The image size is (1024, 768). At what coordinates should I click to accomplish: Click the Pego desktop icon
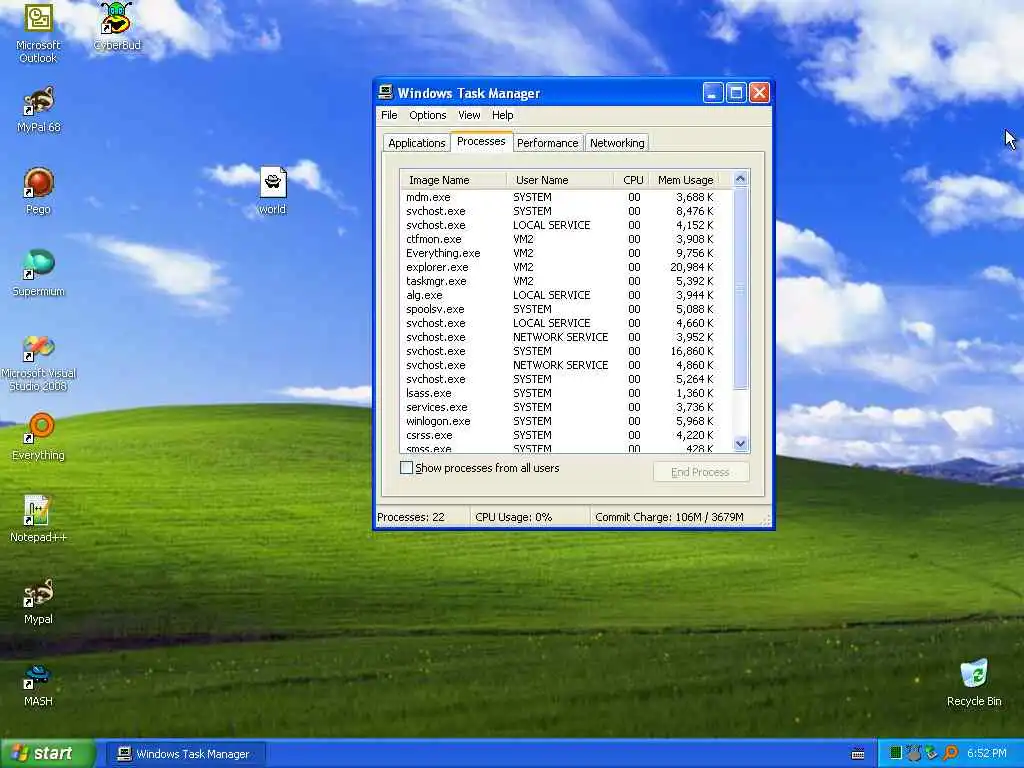point(39,191)
